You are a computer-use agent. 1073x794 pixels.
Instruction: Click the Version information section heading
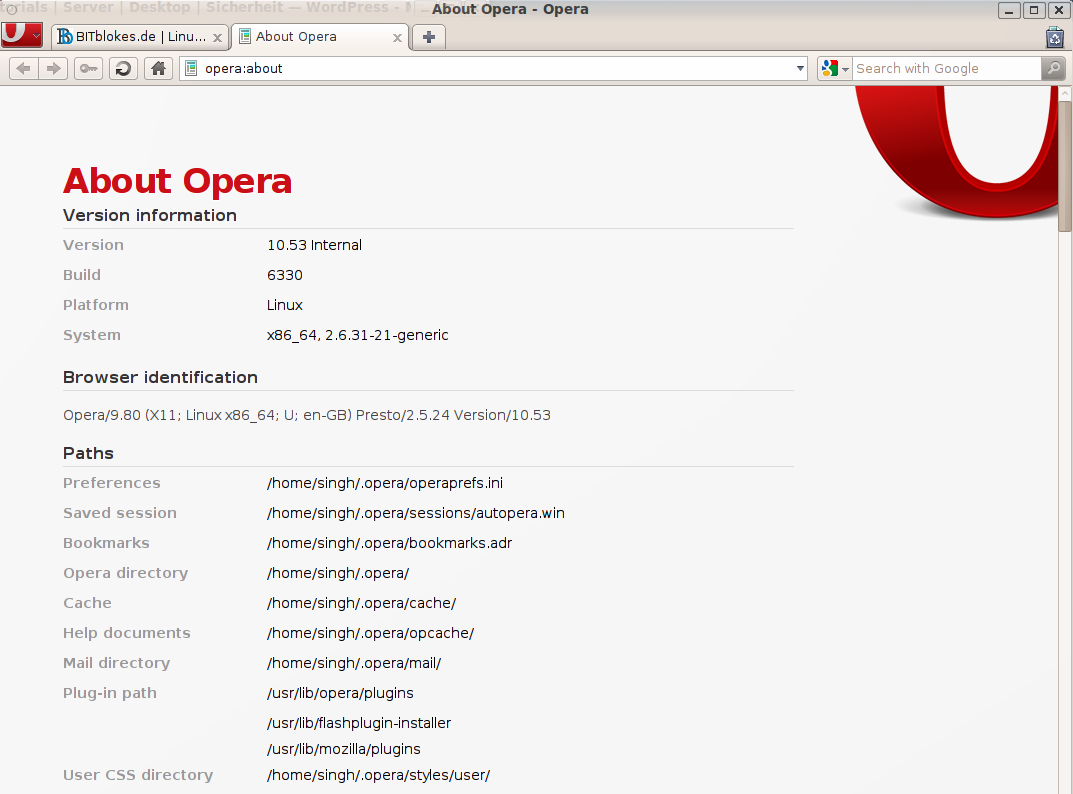coord(150,216)
